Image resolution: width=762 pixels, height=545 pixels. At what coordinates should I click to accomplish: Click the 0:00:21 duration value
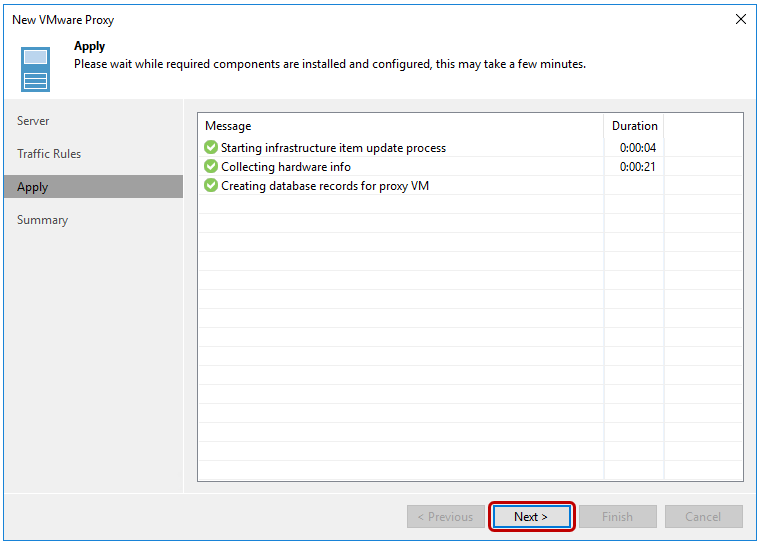(638, 167)
